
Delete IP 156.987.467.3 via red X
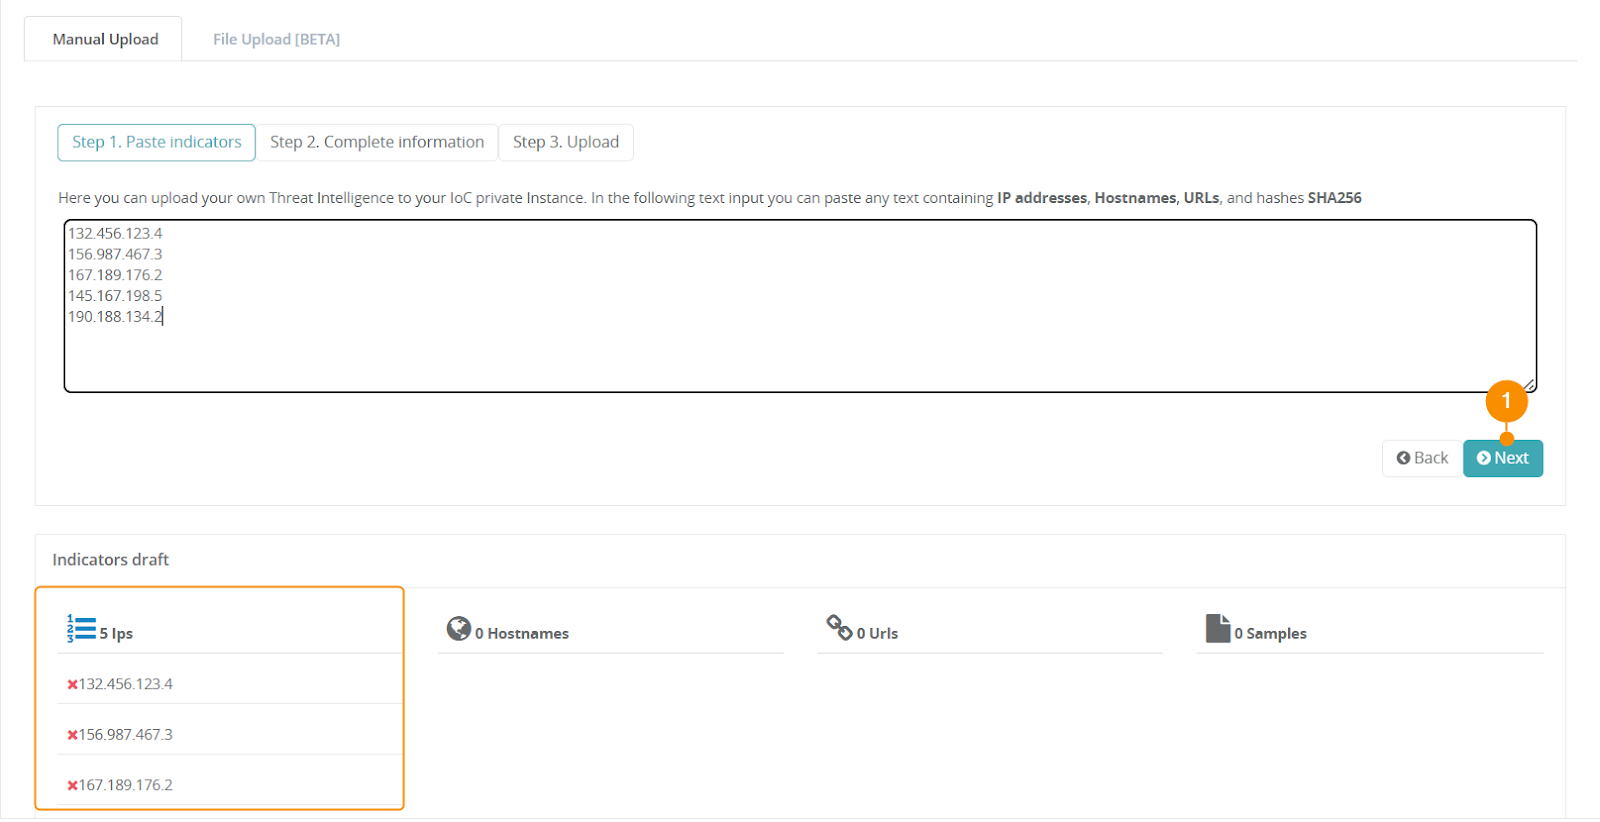coord(72,735)
